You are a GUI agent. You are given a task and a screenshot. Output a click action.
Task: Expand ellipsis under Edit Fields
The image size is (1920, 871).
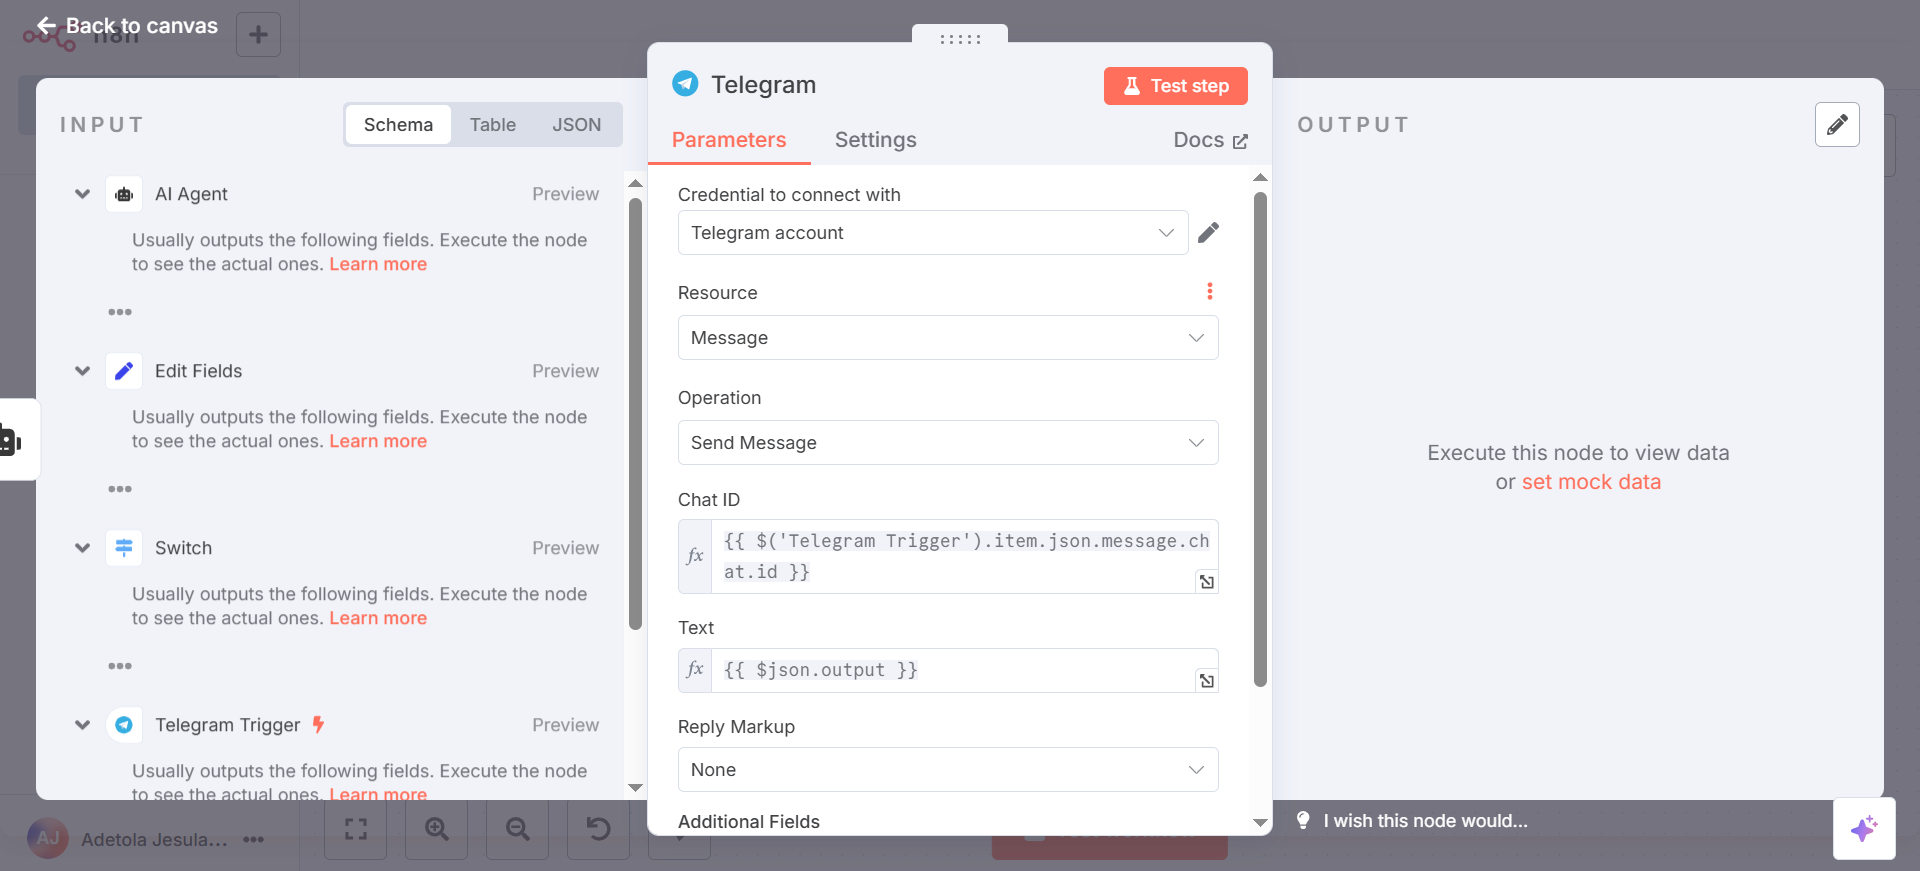120,489
